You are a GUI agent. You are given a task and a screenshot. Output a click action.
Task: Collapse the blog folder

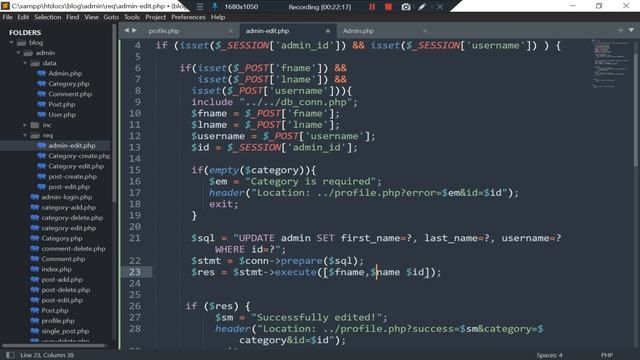[11, 42]
